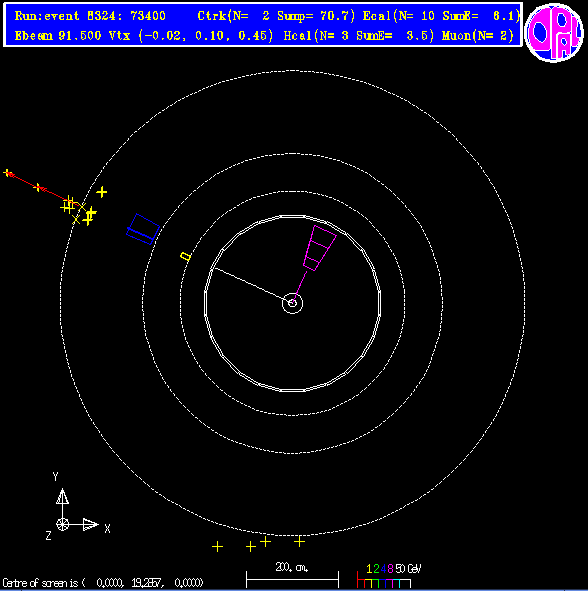Click the isolated yellow muon hit cross
588x591 pixels.
coord(101,192)
